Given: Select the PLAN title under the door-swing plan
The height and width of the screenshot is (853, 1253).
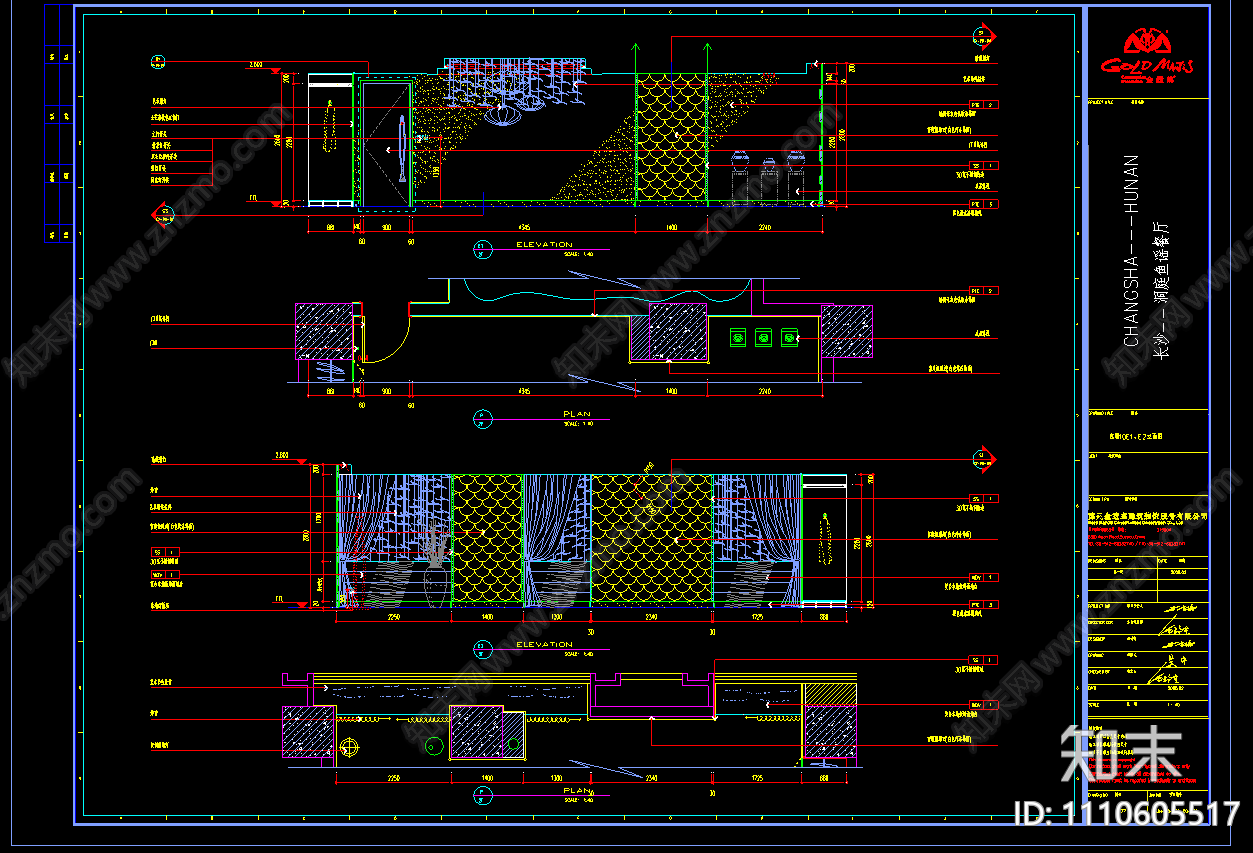Looking at the screenshot, I should [577, 413].
